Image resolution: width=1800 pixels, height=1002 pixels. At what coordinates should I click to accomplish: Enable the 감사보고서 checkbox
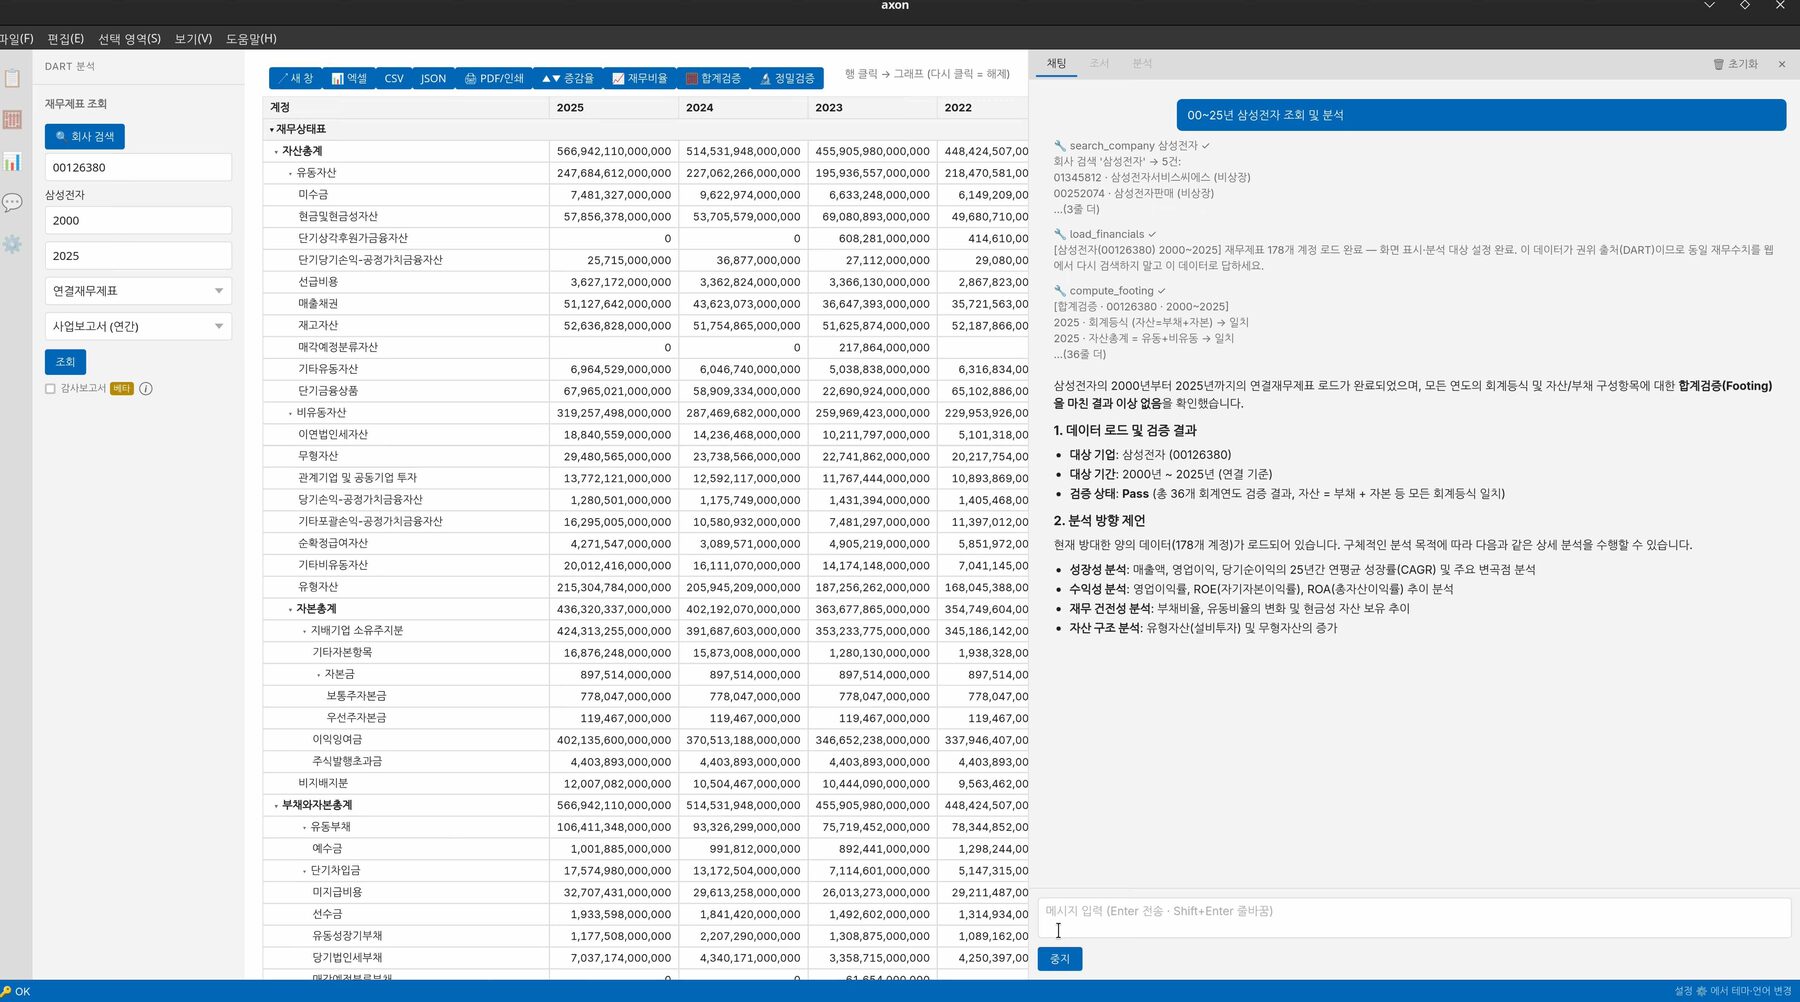point(50,389)
